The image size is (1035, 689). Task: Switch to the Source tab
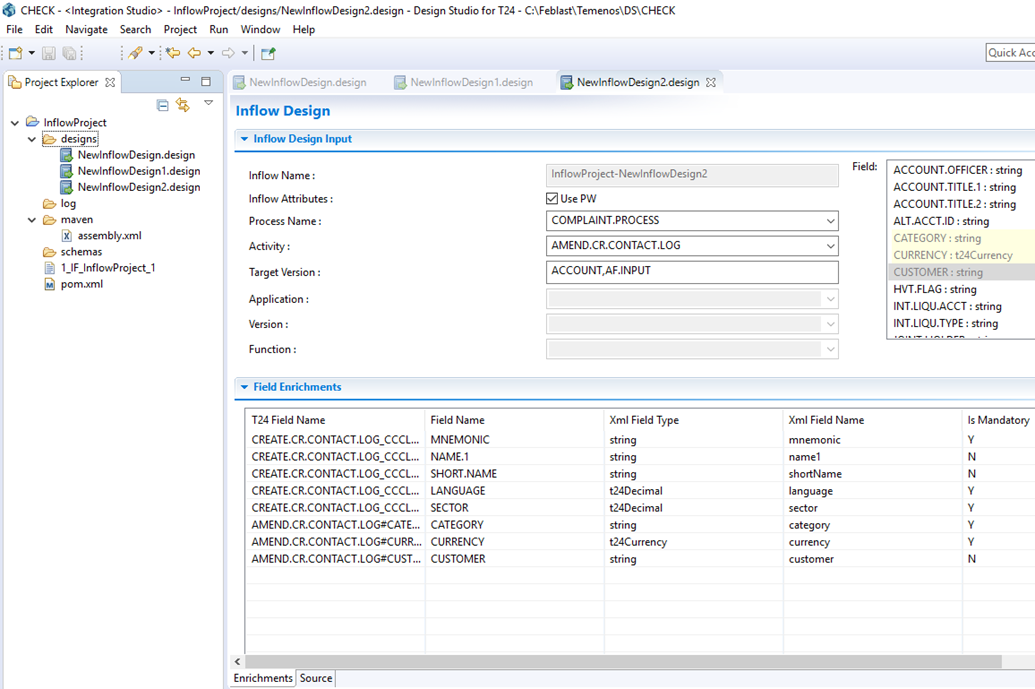[316, 678]
